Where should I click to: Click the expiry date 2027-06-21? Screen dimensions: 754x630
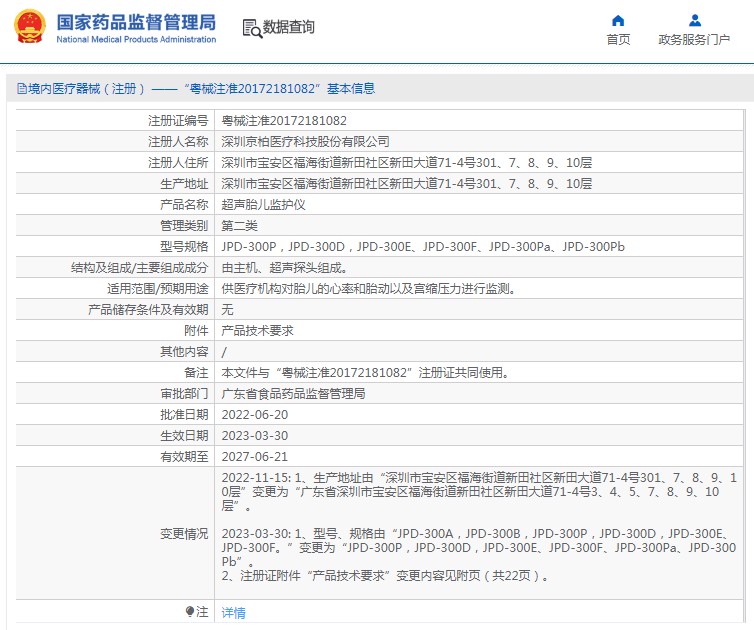[254, 456]
